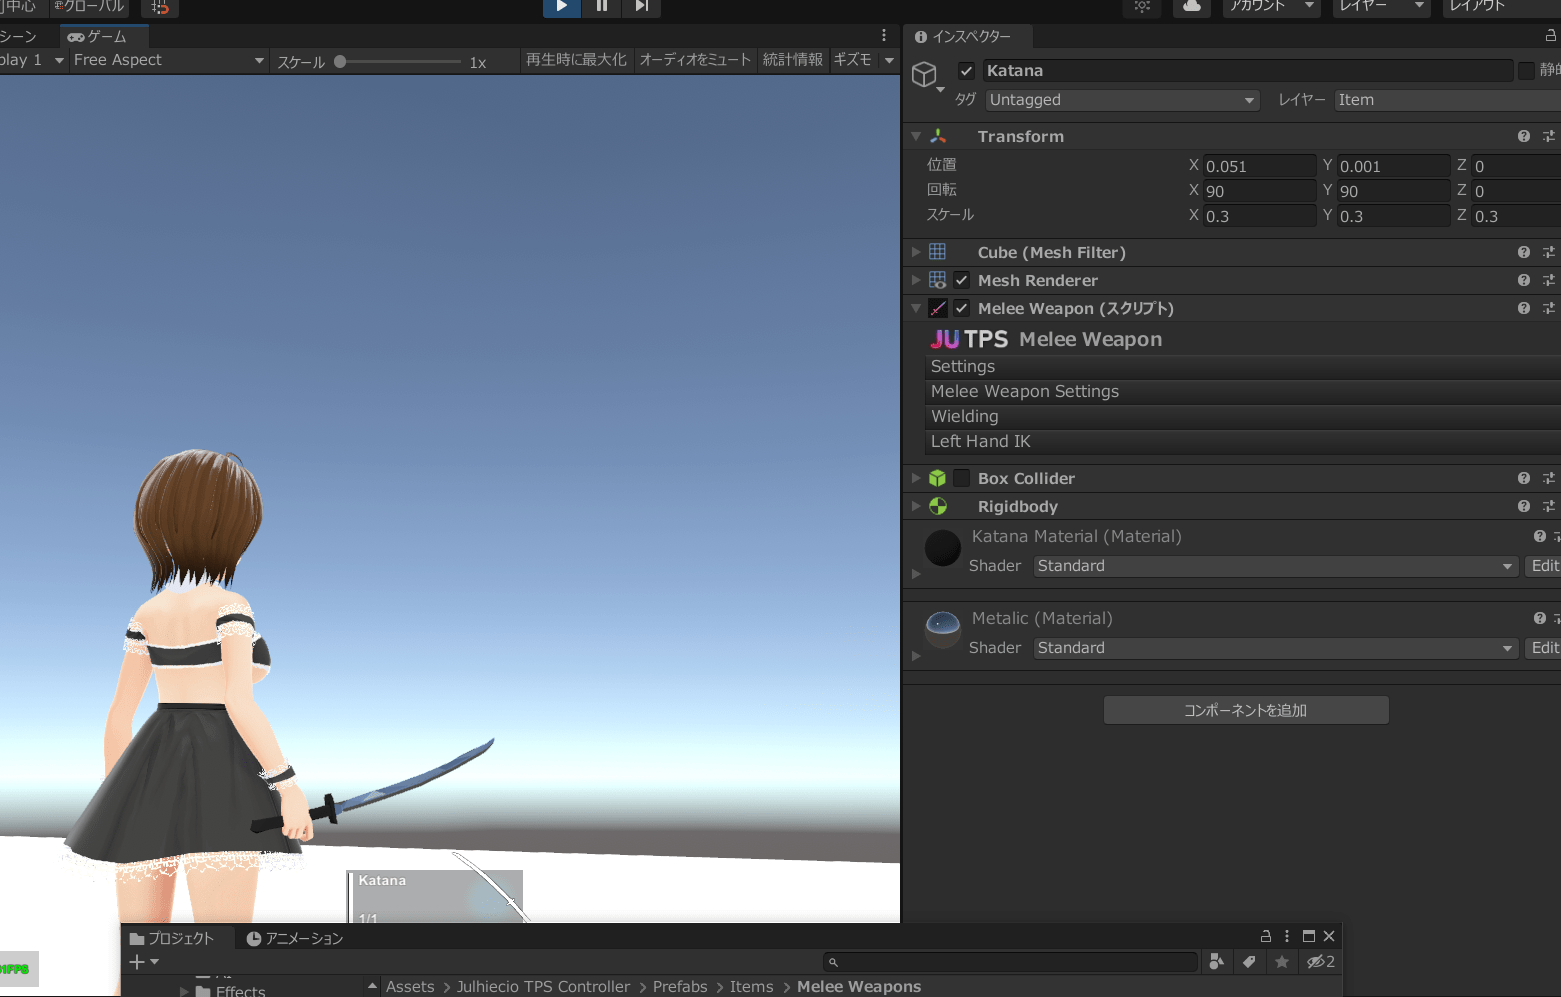Open Transform component help icon
This screenshot has height=997, width=1561.
[1523, 136]
